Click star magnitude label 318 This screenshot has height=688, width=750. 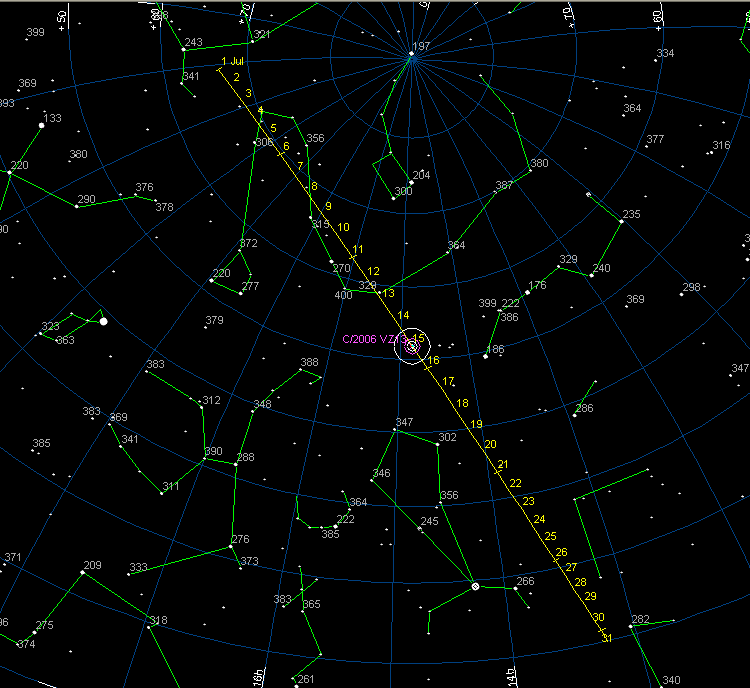click(158, 621)
